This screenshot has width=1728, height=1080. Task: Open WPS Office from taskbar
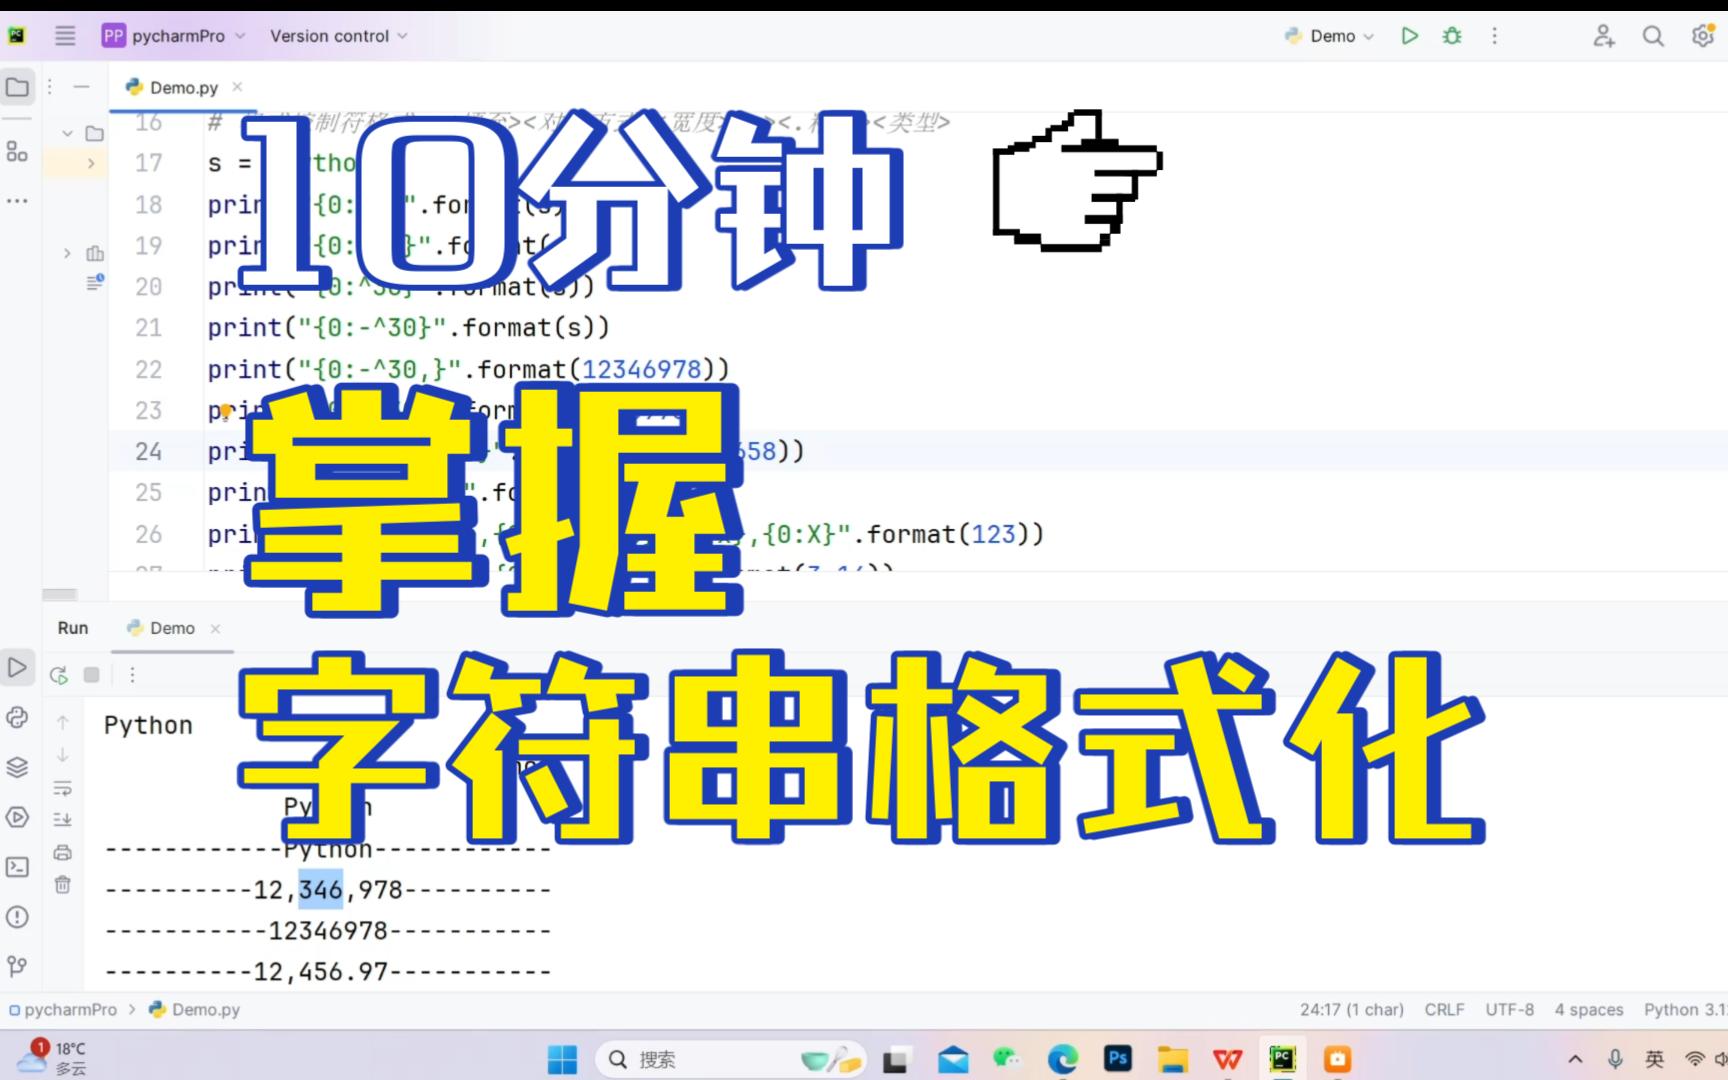[1228, 1059]
